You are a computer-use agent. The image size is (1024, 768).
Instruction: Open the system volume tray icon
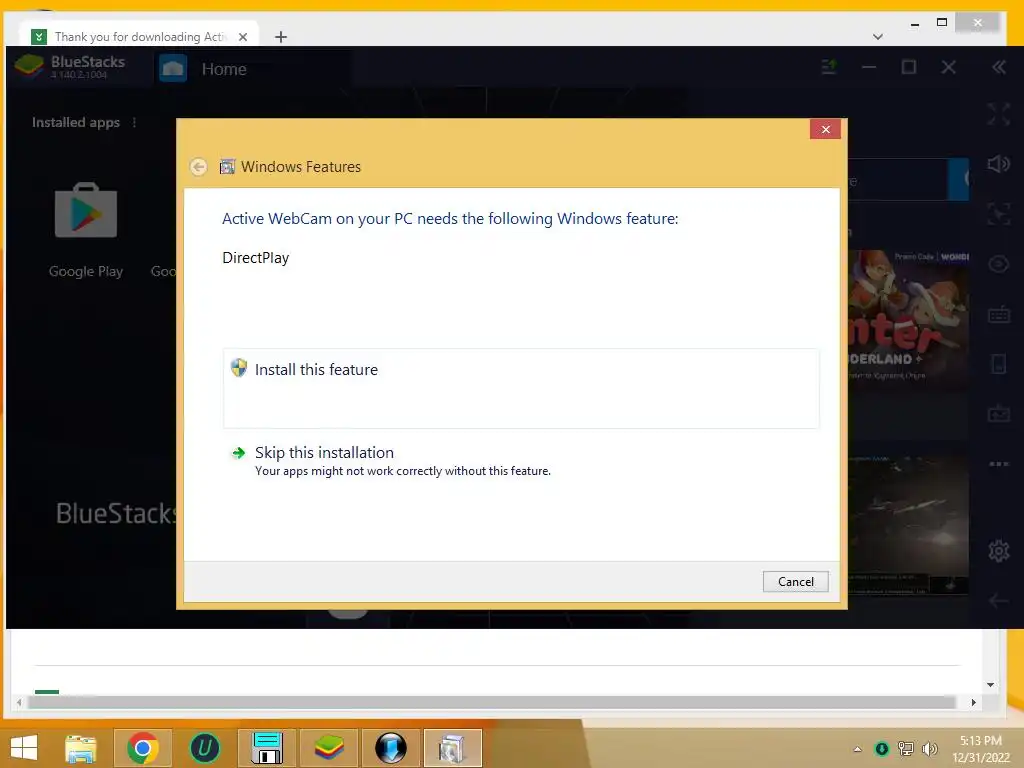click(x=929, y=748)
